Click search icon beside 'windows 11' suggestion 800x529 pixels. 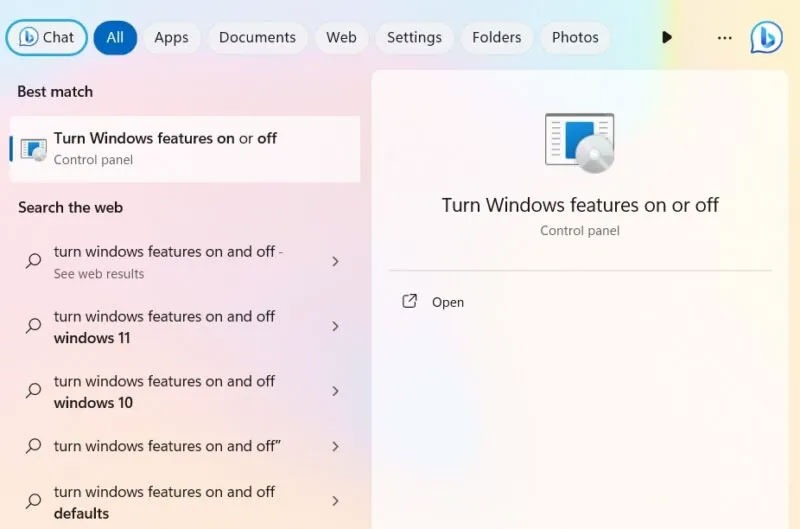point(34,326)
